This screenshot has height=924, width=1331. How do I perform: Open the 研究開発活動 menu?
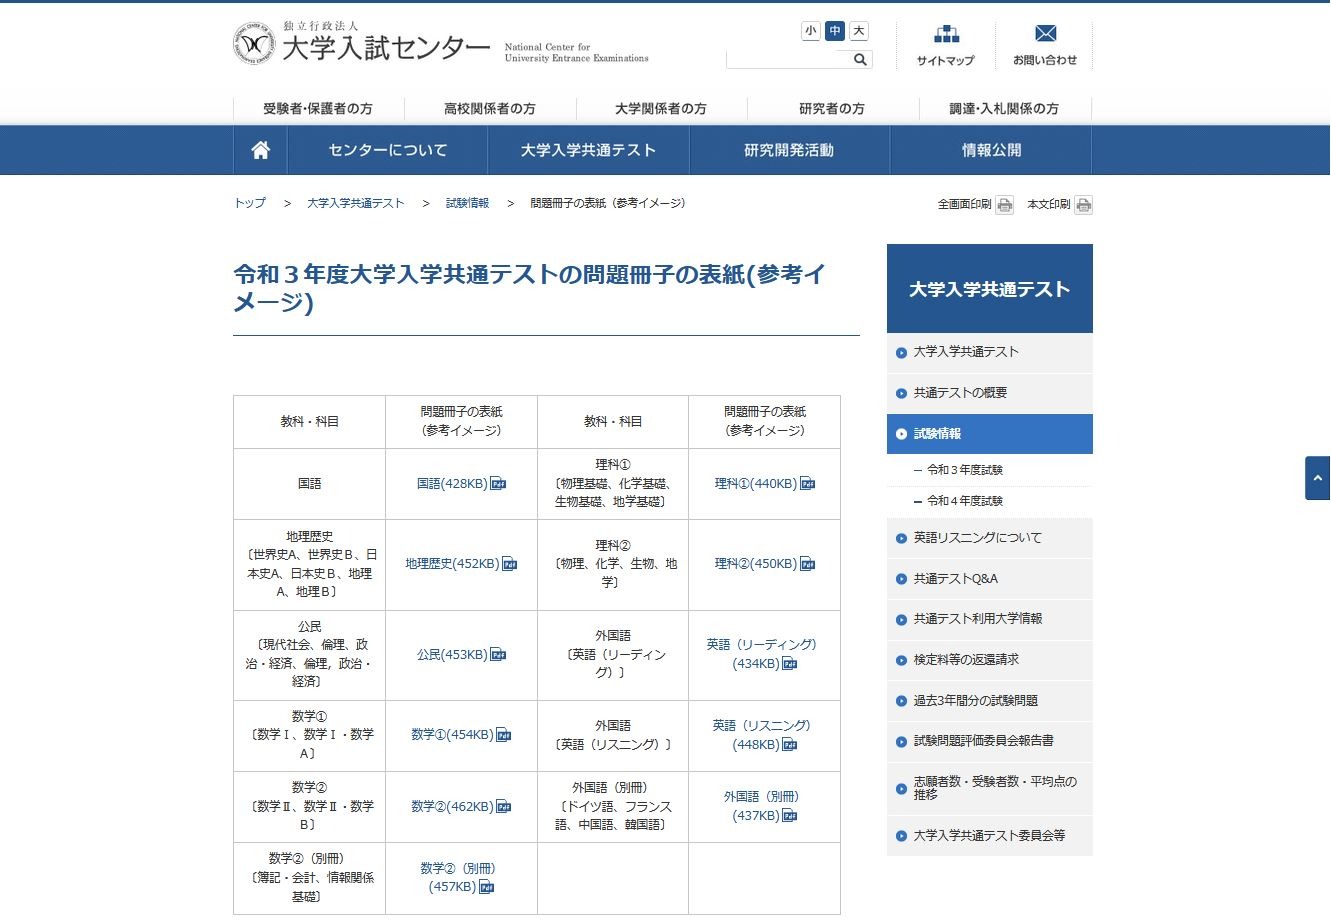[789, 151]
